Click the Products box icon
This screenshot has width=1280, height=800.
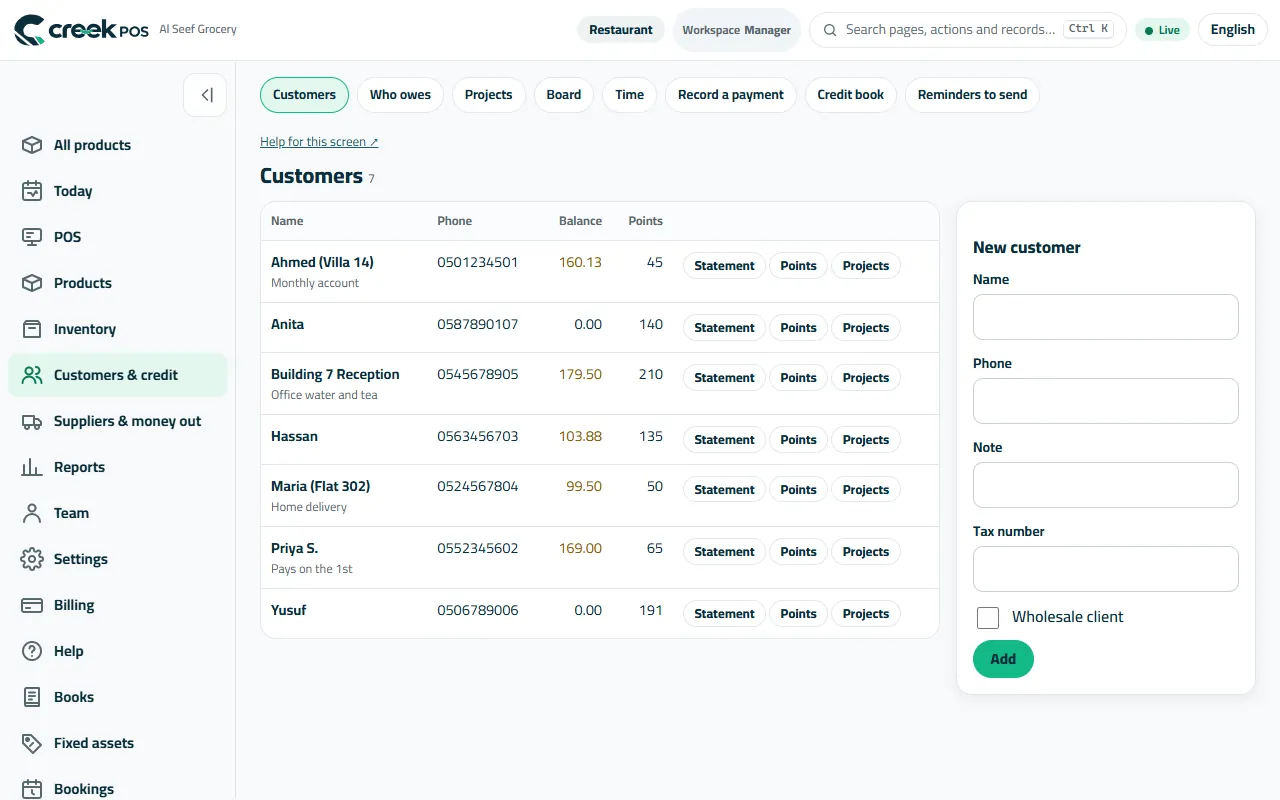[x=32, y=283]
